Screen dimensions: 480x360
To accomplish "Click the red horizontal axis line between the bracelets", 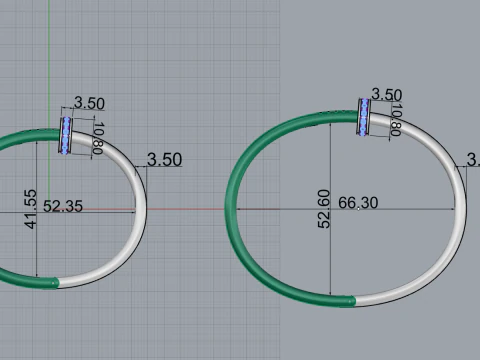I will pyautogui.click(x=185, y=209).
